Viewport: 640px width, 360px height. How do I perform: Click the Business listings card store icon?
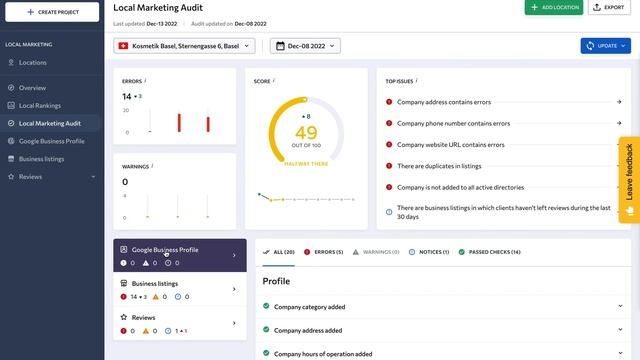tap(124, 283)
